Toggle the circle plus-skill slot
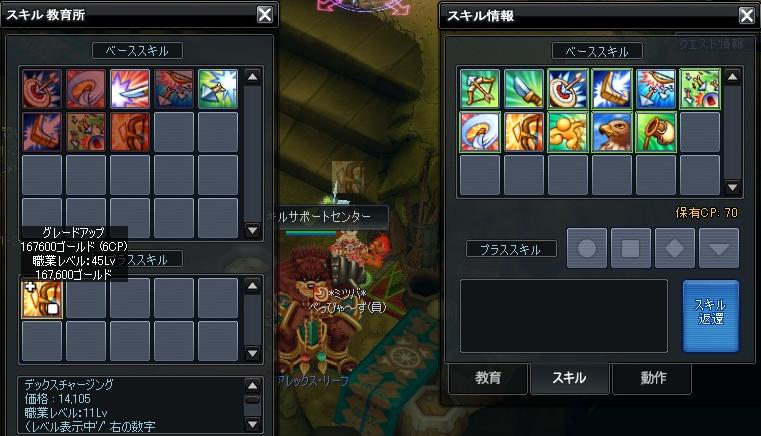Viewport: 761px width, 436px height. pos(587,248)
